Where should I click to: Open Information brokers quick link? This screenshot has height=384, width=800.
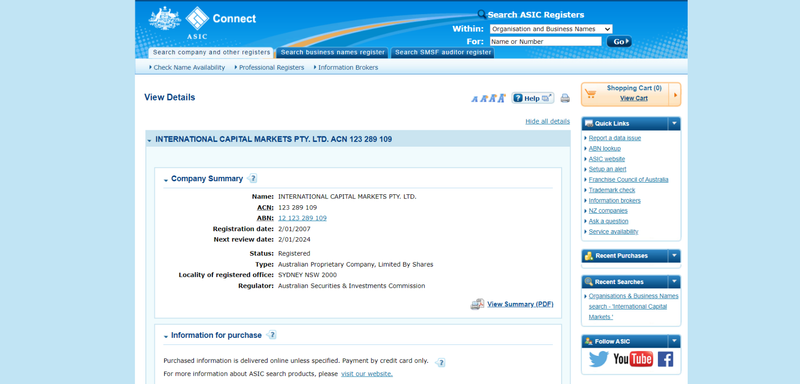point(614,200)
